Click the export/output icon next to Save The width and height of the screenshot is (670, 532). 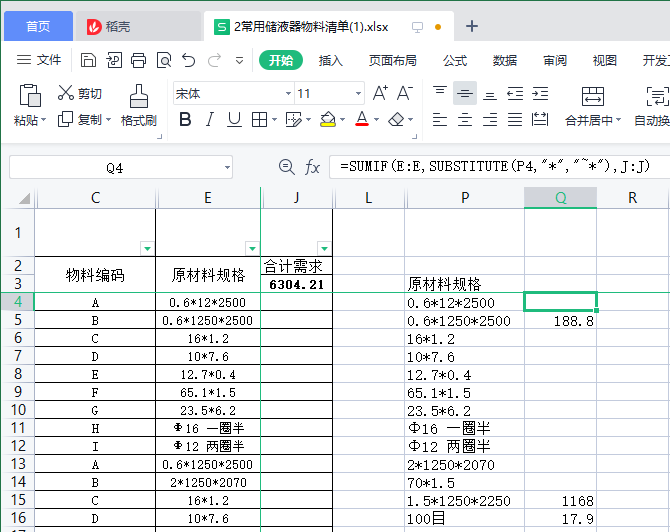114,60
